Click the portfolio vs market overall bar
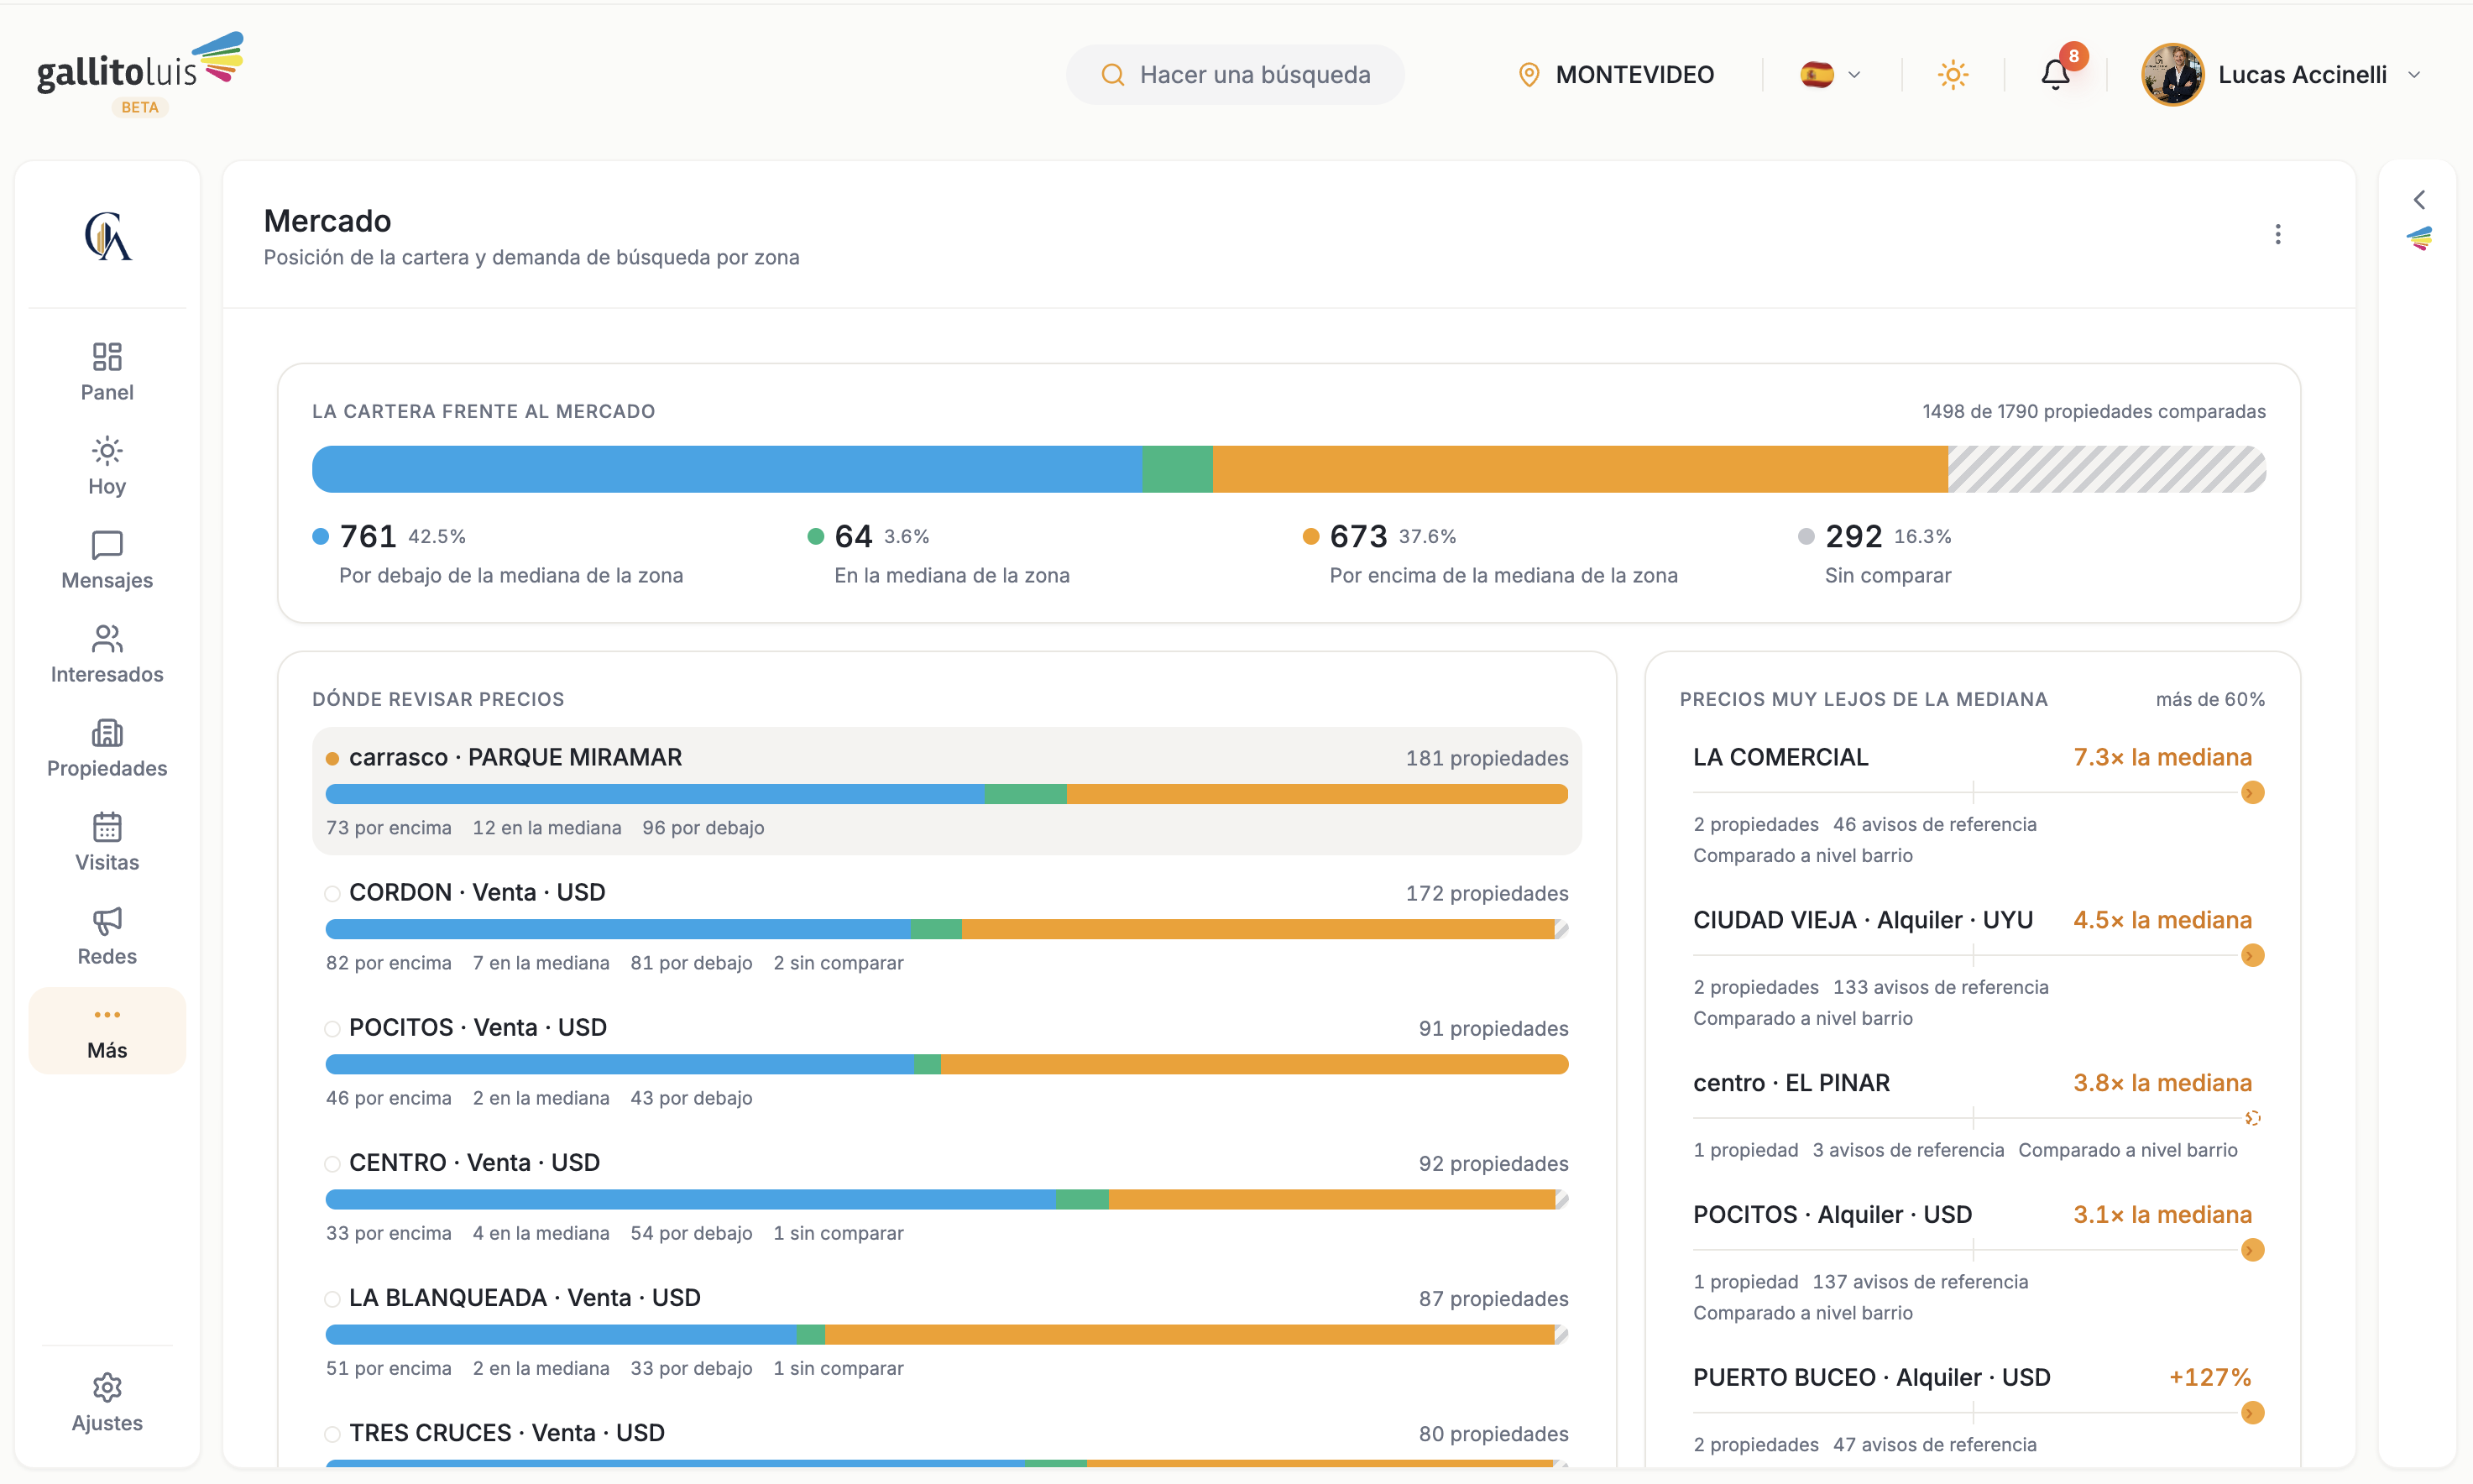This screenshot has width=2473, height=1484. click(x=1288, y=469)
